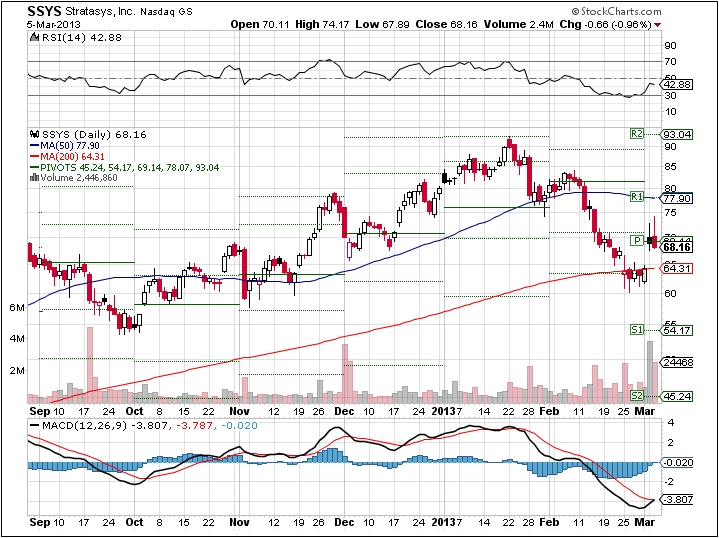Click the red 64.31 MA(200) axis tag
Viewport: 719px width, 538px height.
click(678, 268)
